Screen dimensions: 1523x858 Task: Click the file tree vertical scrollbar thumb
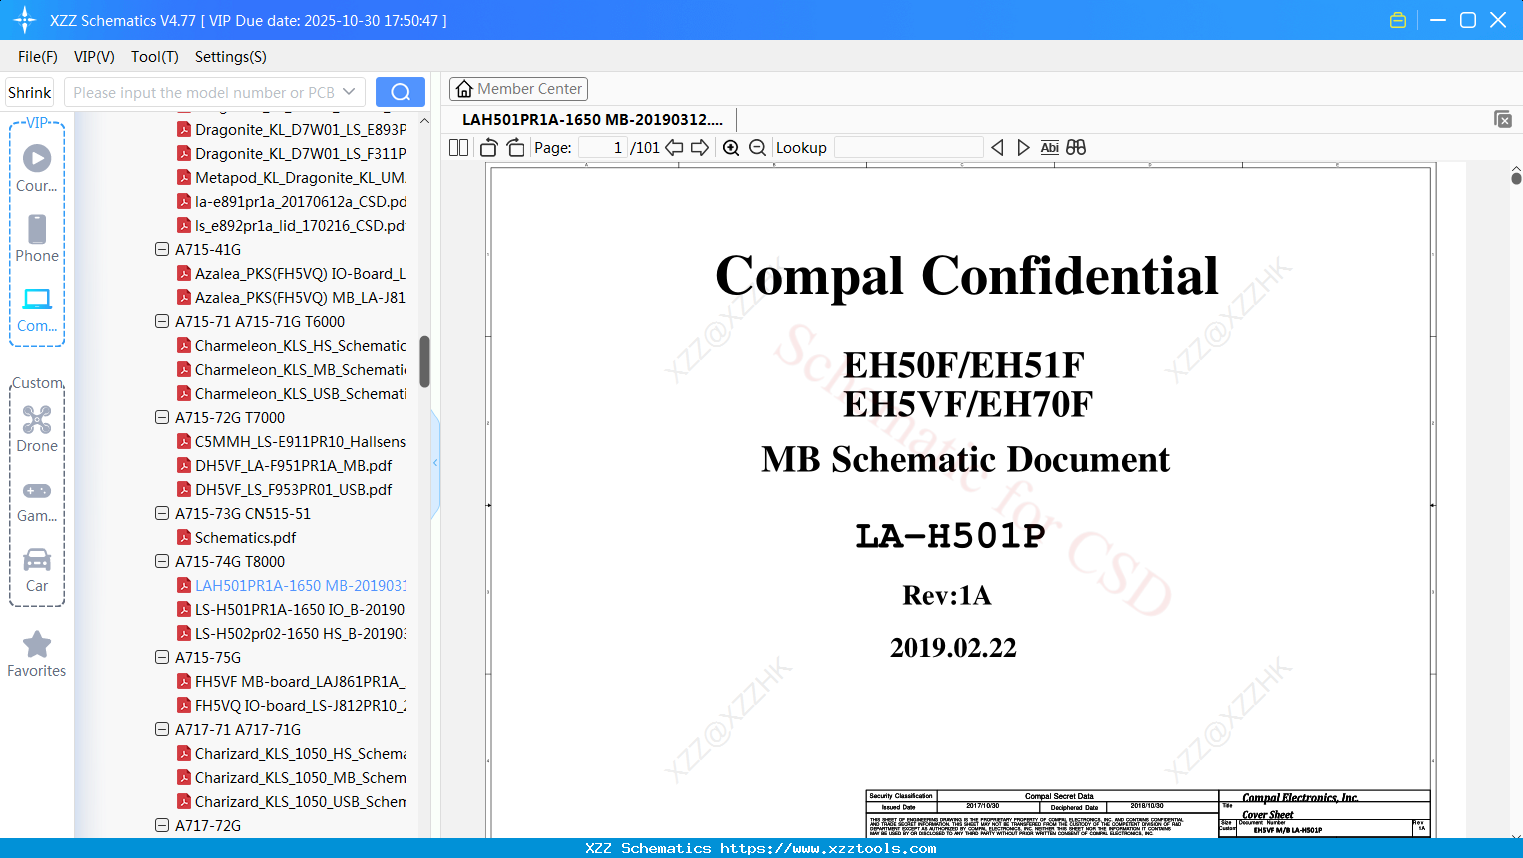[424, 361]
